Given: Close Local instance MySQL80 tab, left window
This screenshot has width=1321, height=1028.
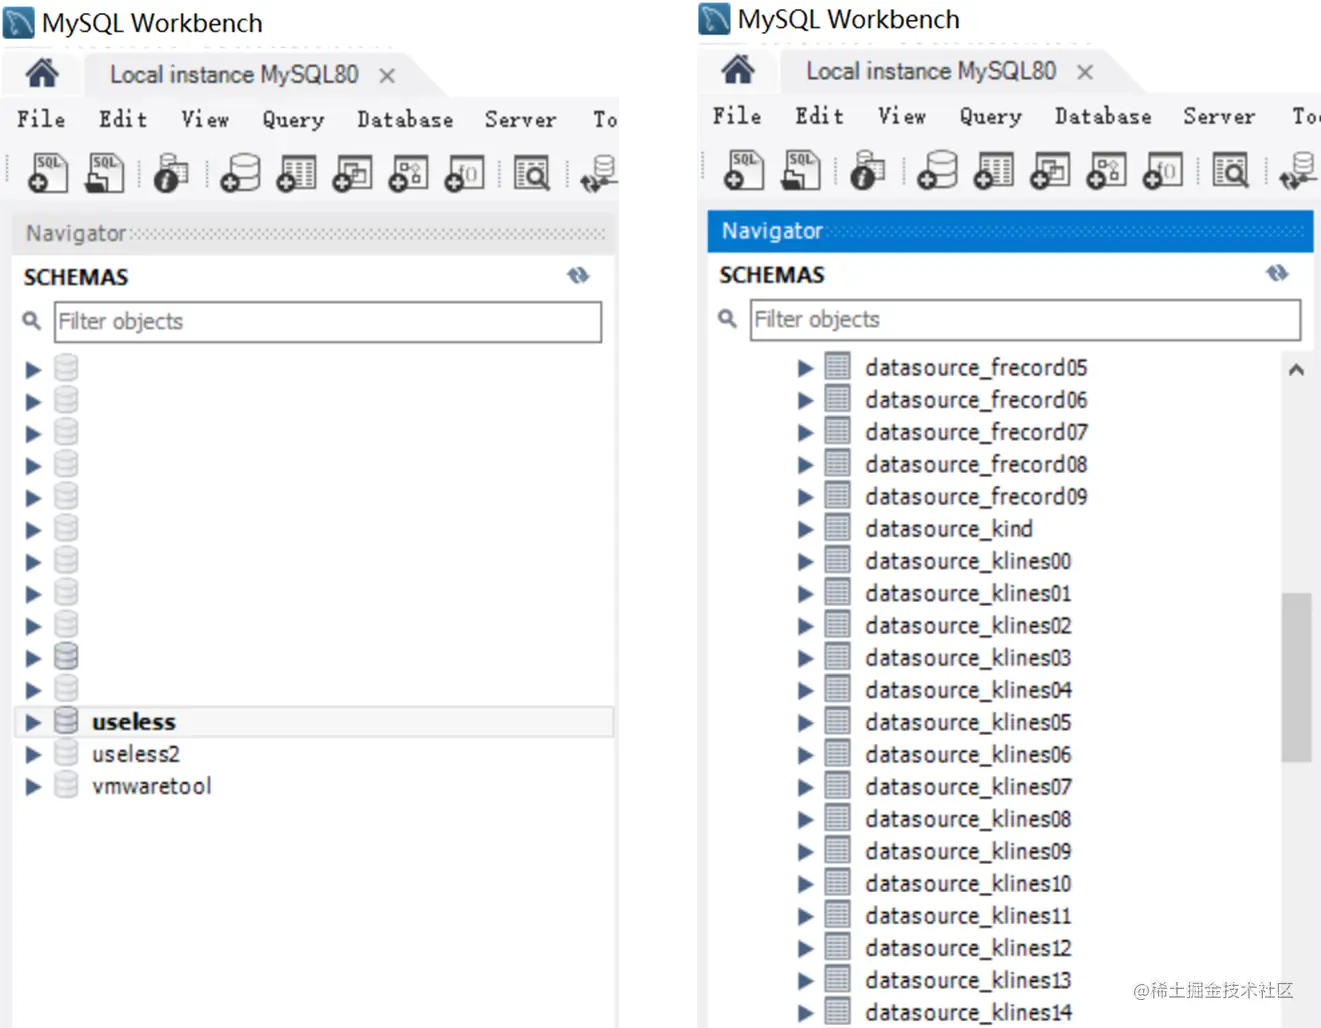Looking at the screenshot, I should (x=387, y=76).
